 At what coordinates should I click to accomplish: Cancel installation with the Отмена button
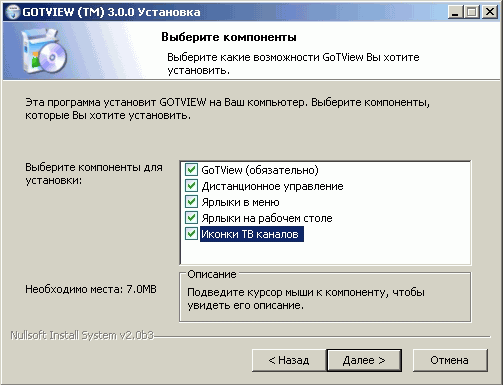450,360
